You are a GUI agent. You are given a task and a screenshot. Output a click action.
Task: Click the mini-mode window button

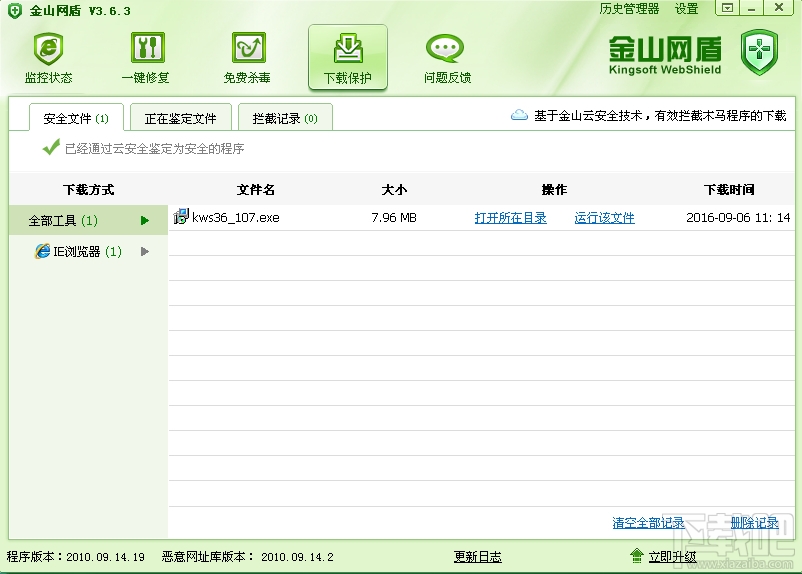727,8
